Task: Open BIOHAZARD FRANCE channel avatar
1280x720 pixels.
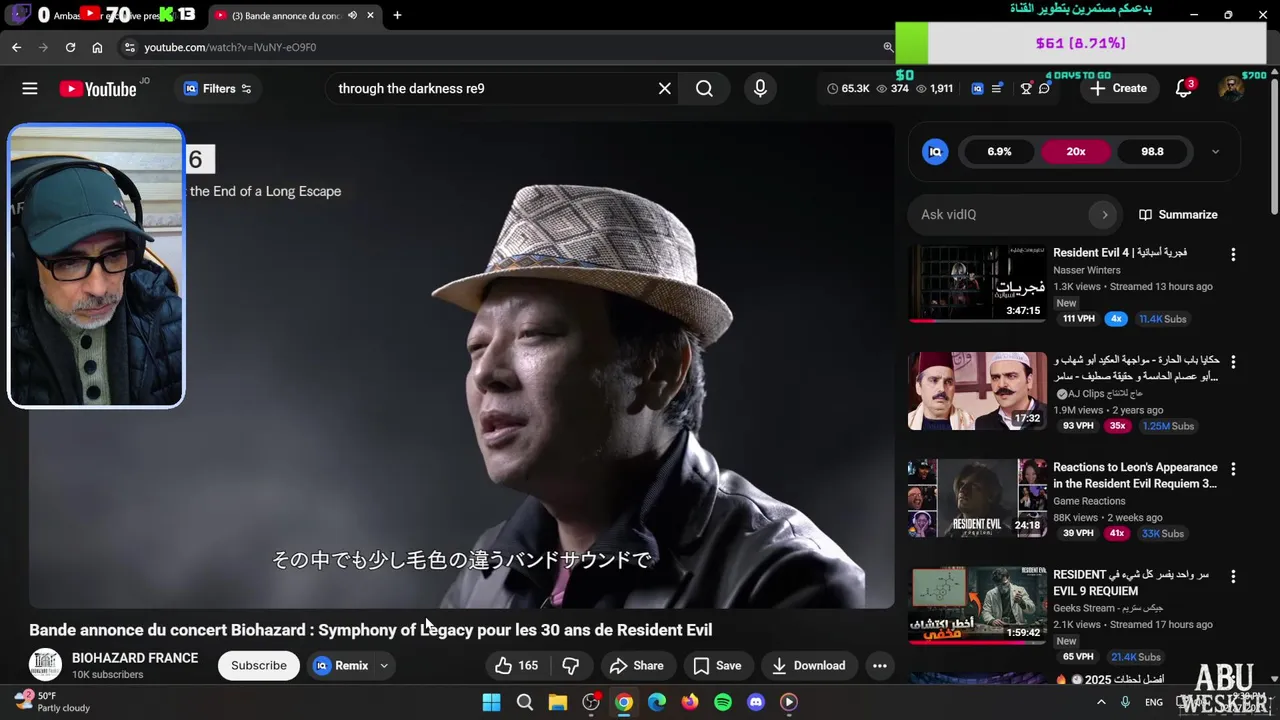Action: coord(45,665)
